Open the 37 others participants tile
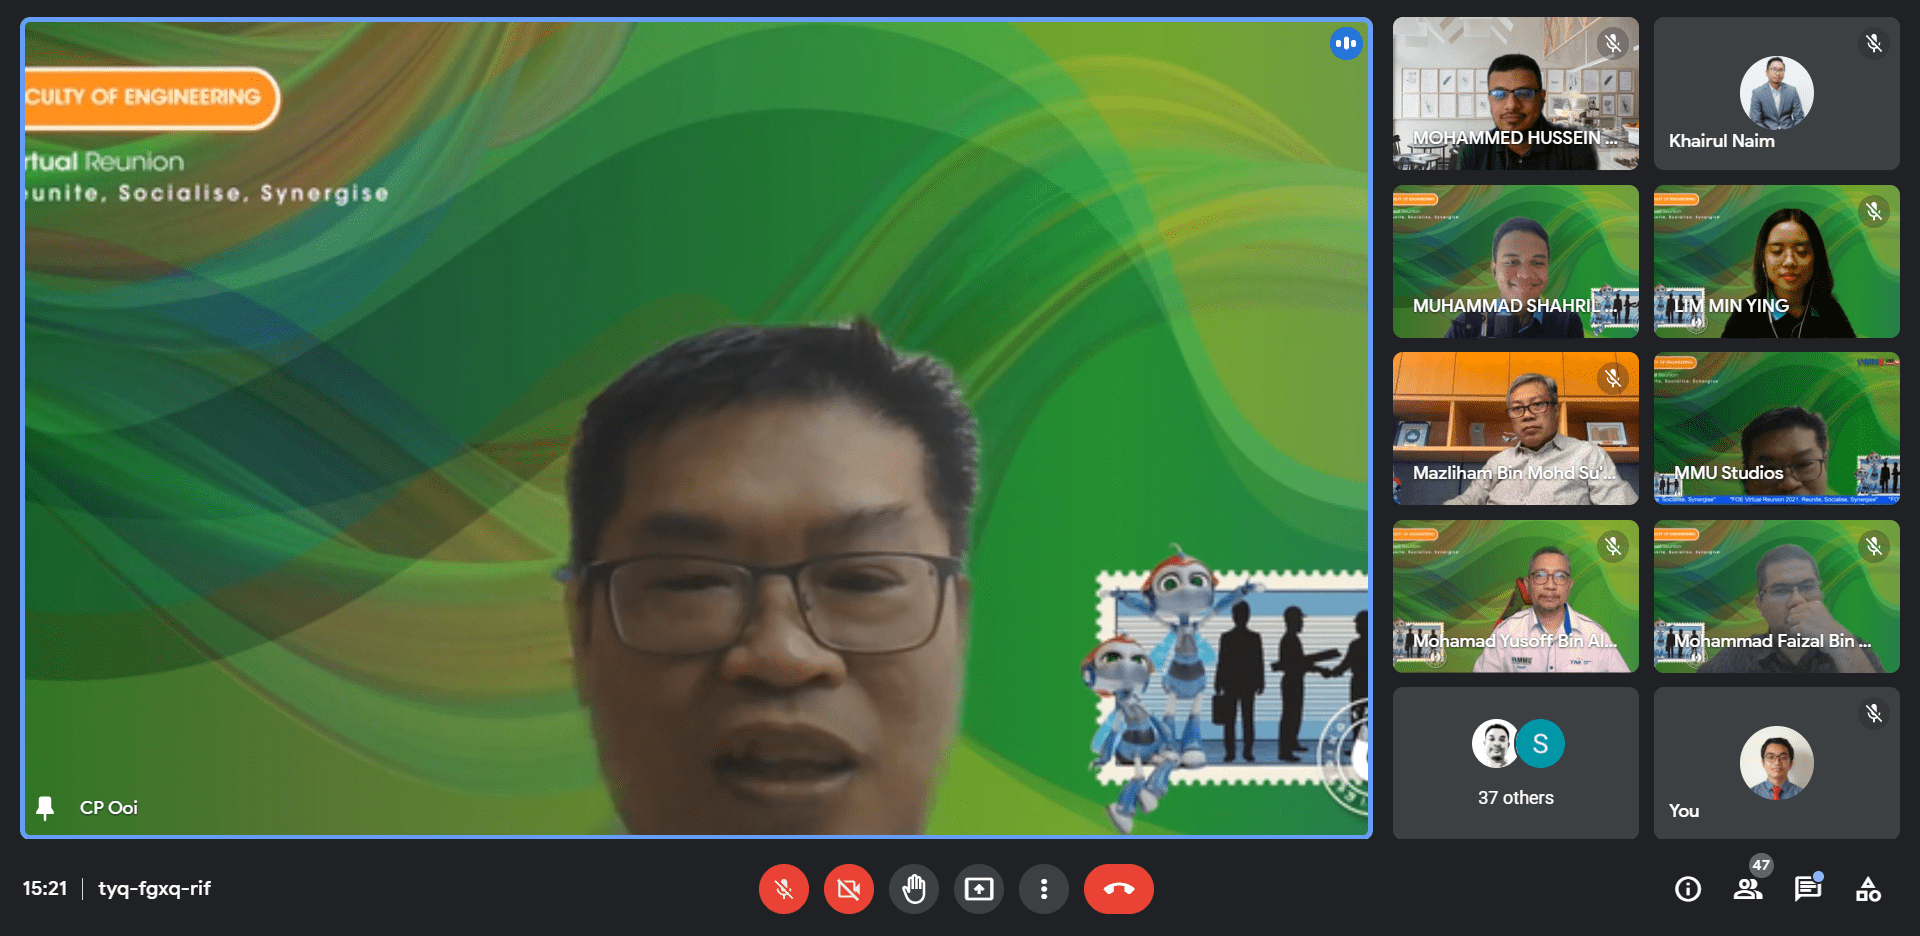Image resolution: width=1920 pixels, height=936 pixels. pyautogui.click(x=1516, y=763)
